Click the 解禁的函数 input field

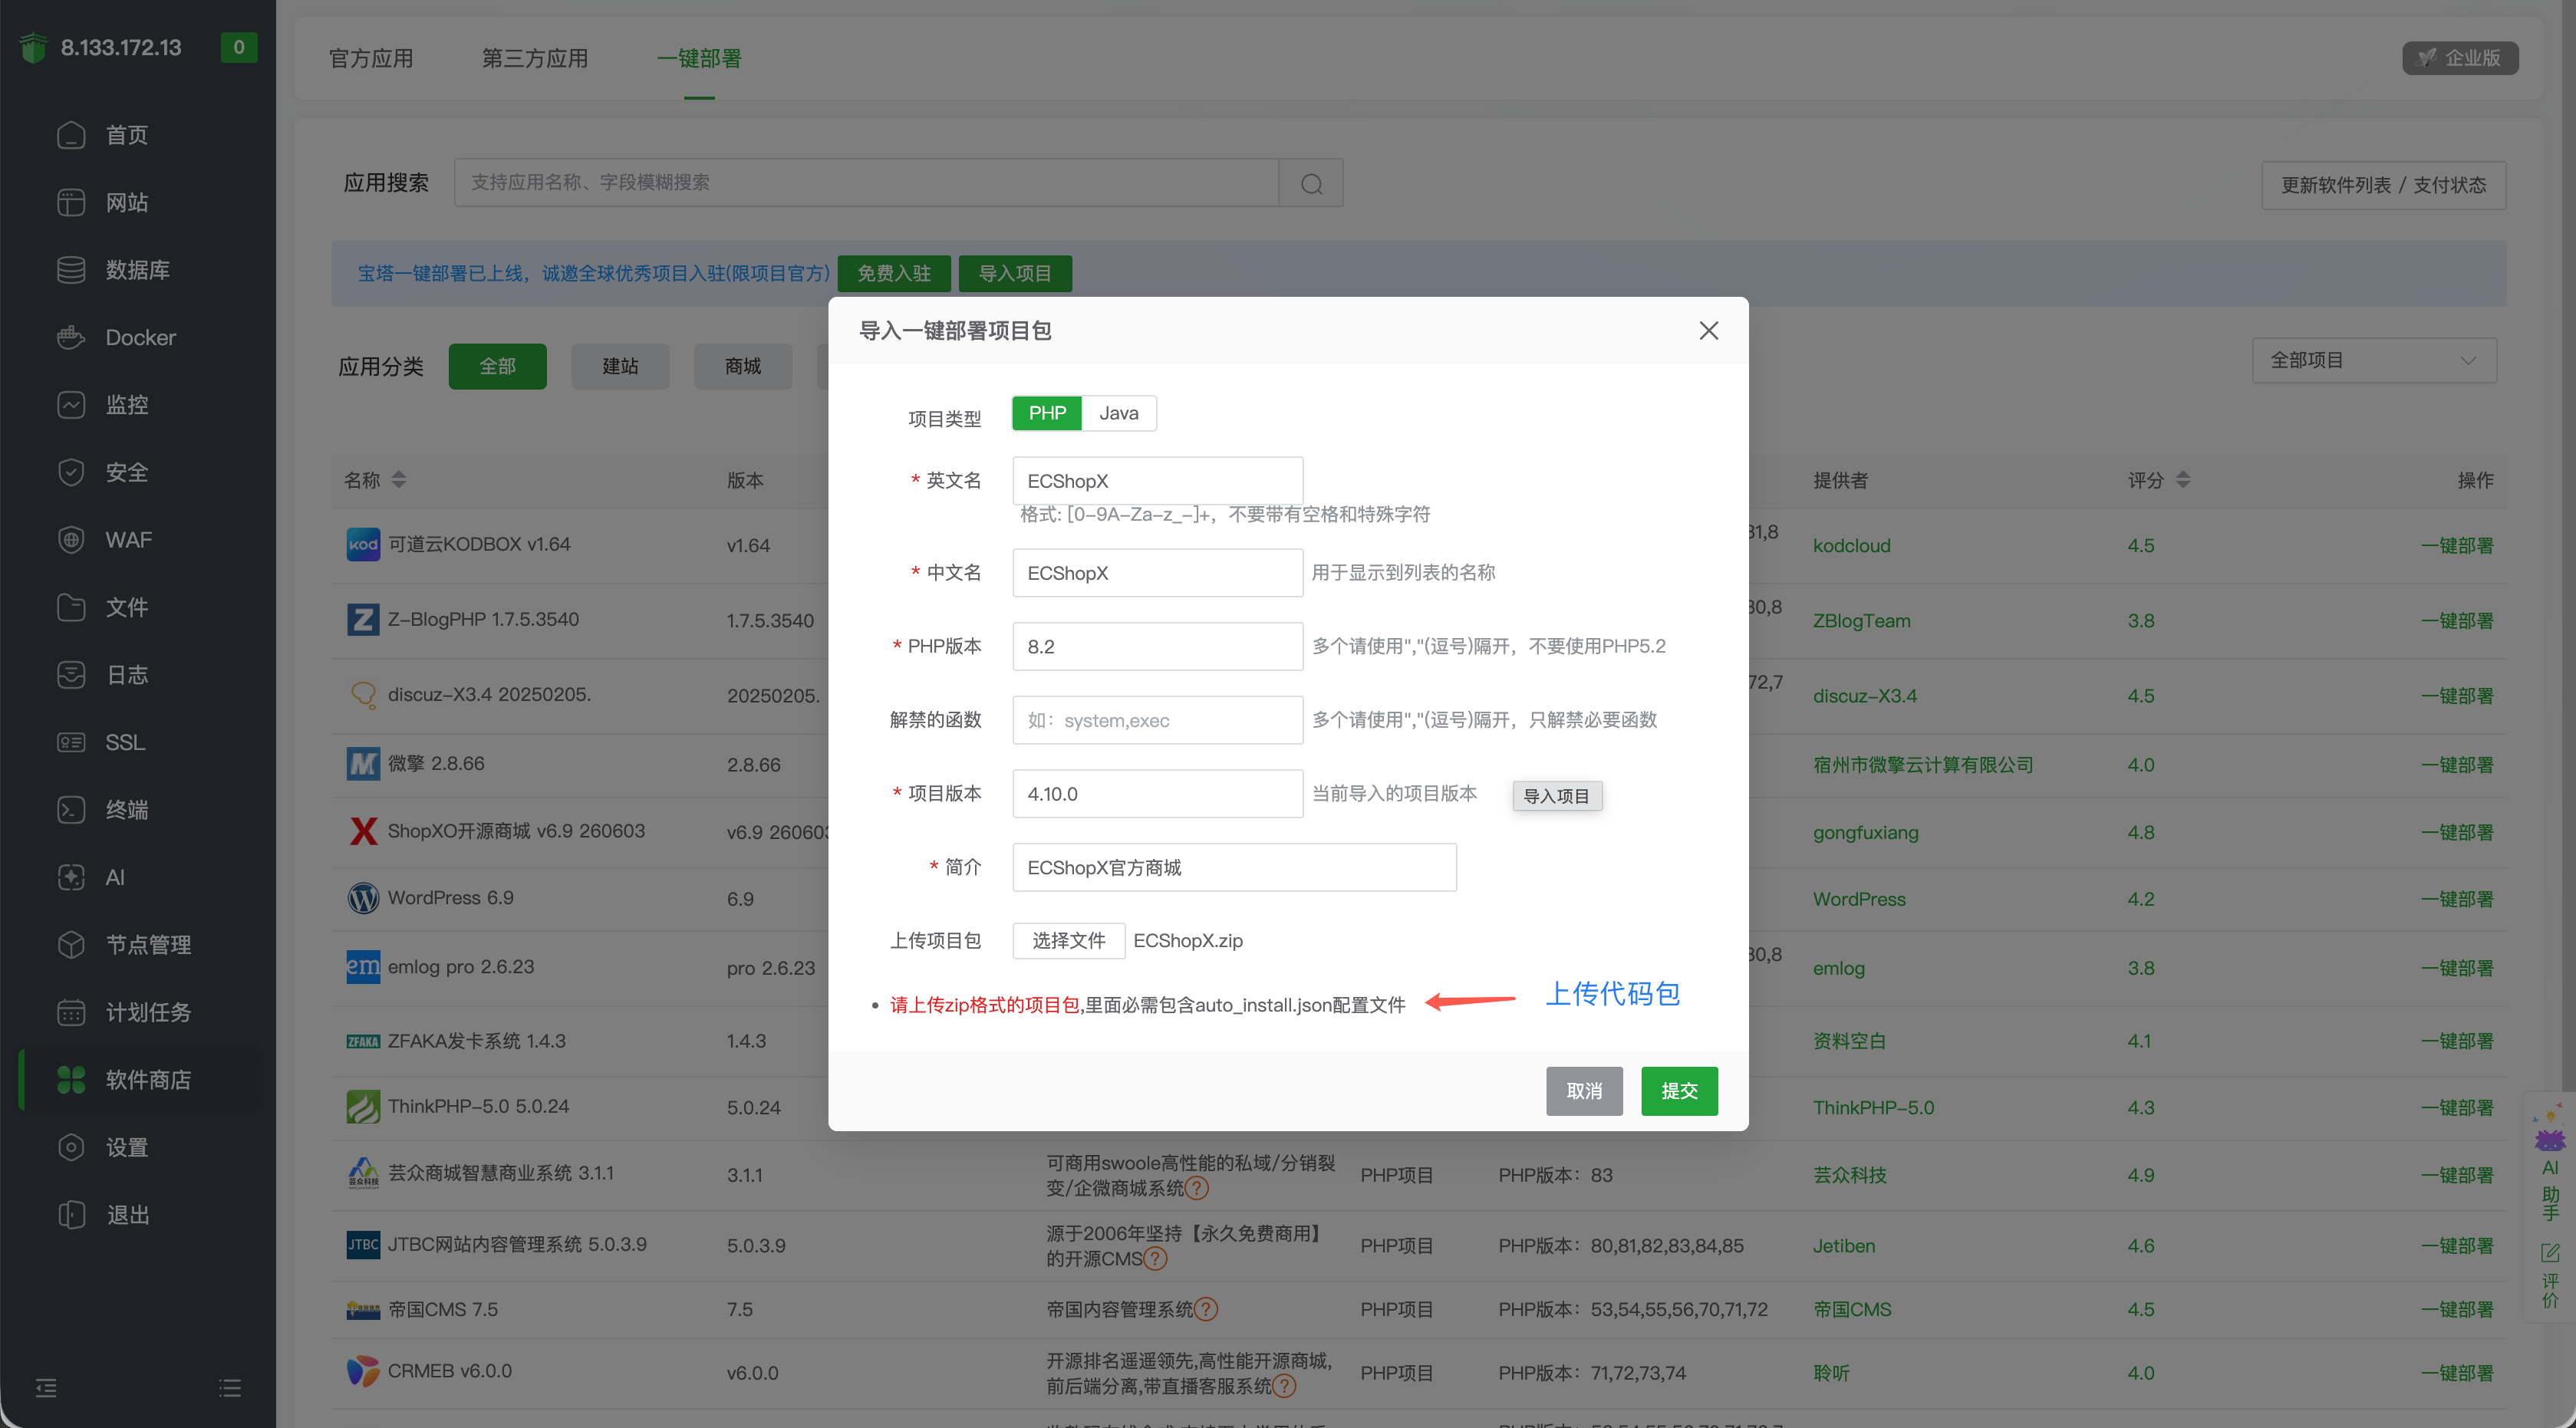pos(1157,720)
